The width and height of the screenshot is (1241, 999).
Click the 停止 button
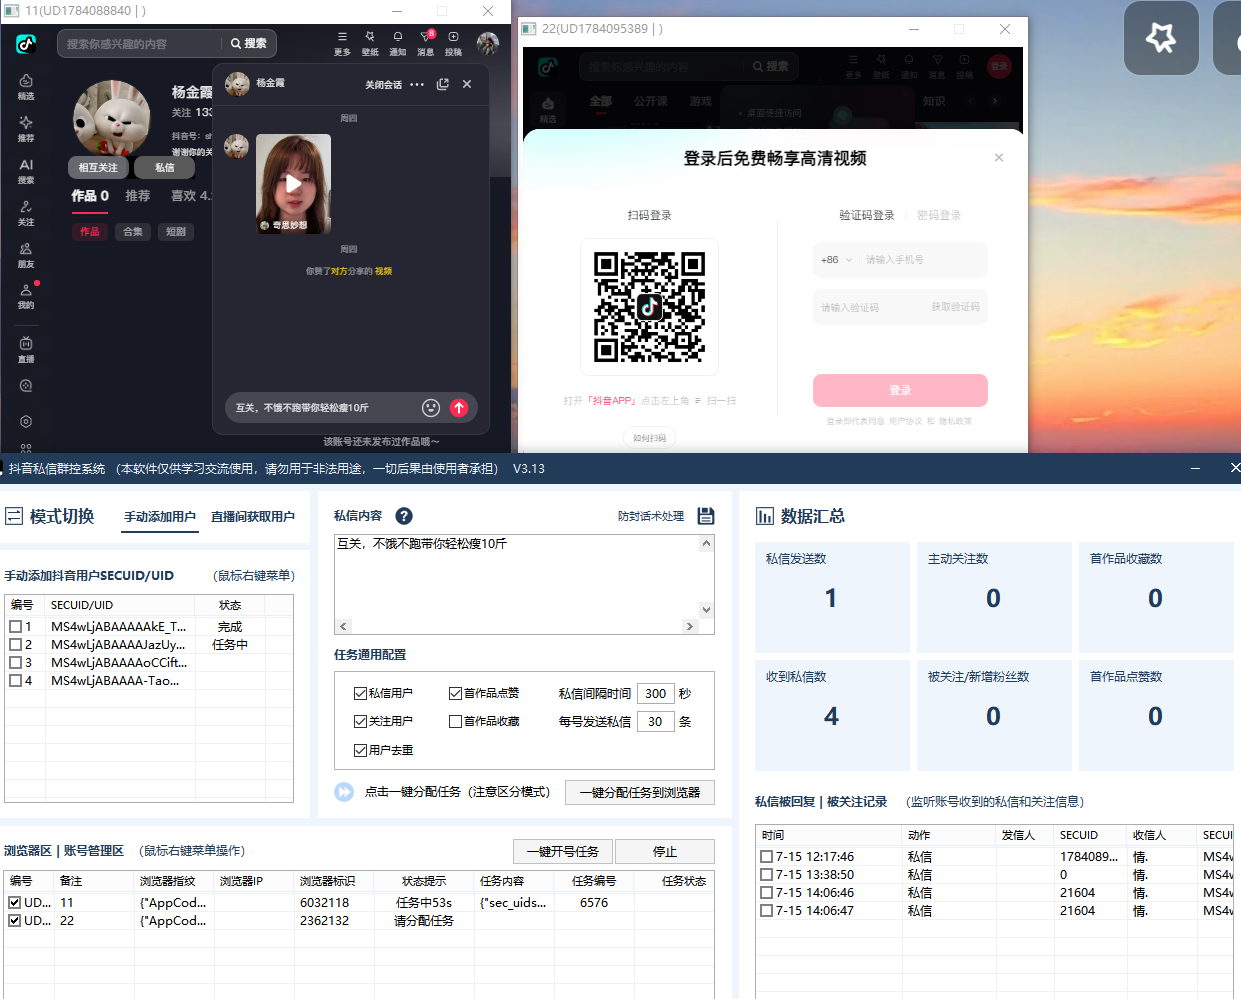665,851
